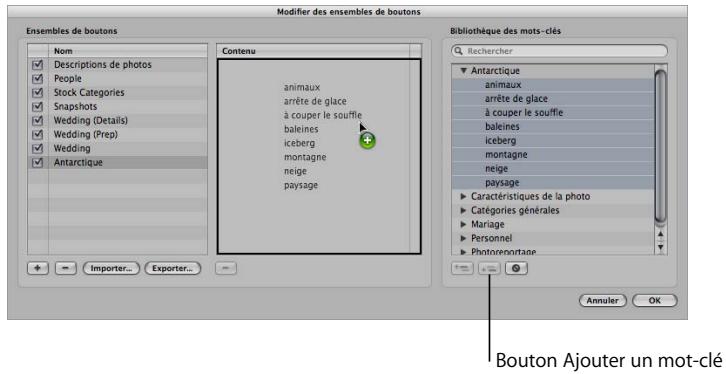Click the Contenu column header

313,51
